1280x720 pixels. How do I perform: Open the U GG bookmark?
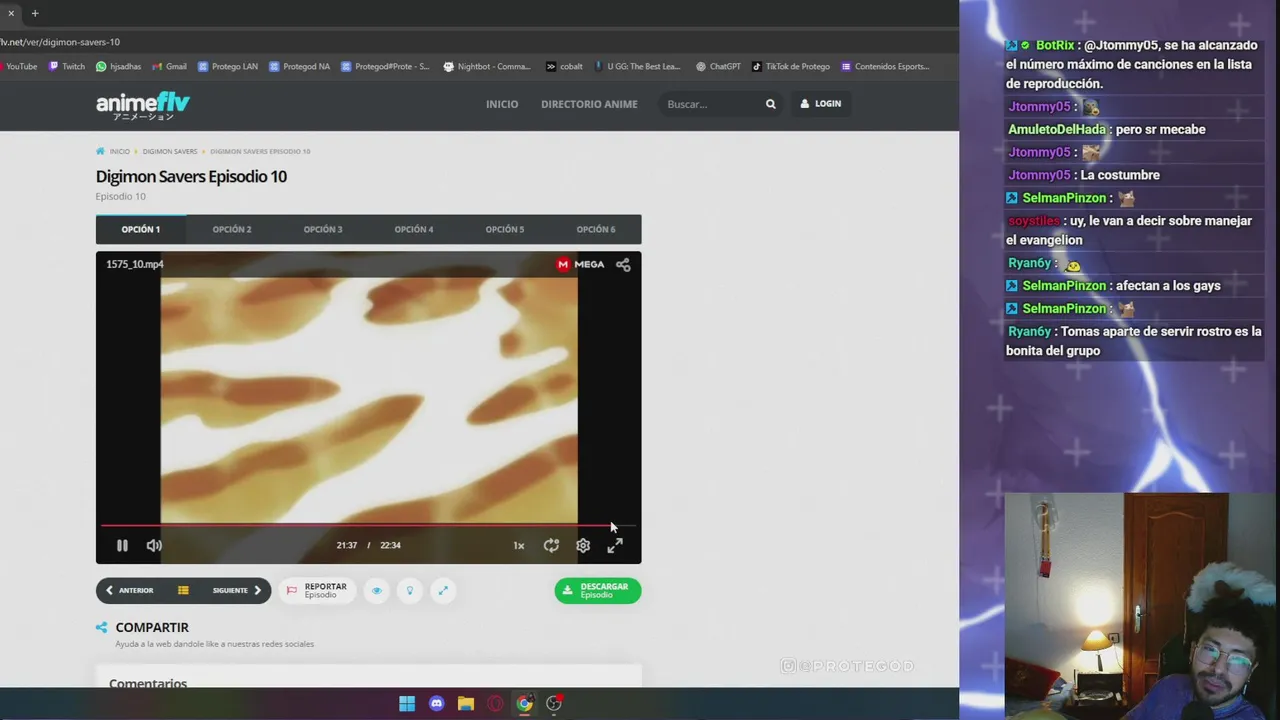[x=637, y=67]
